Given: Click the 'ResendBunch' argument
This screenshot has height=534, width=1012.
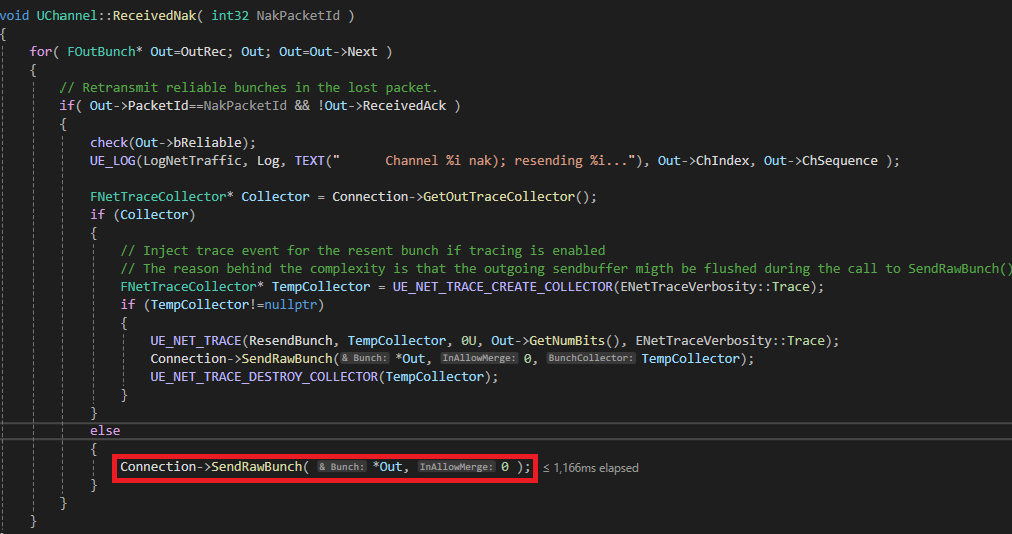Looking at the screenshot, I should point(290,341).
